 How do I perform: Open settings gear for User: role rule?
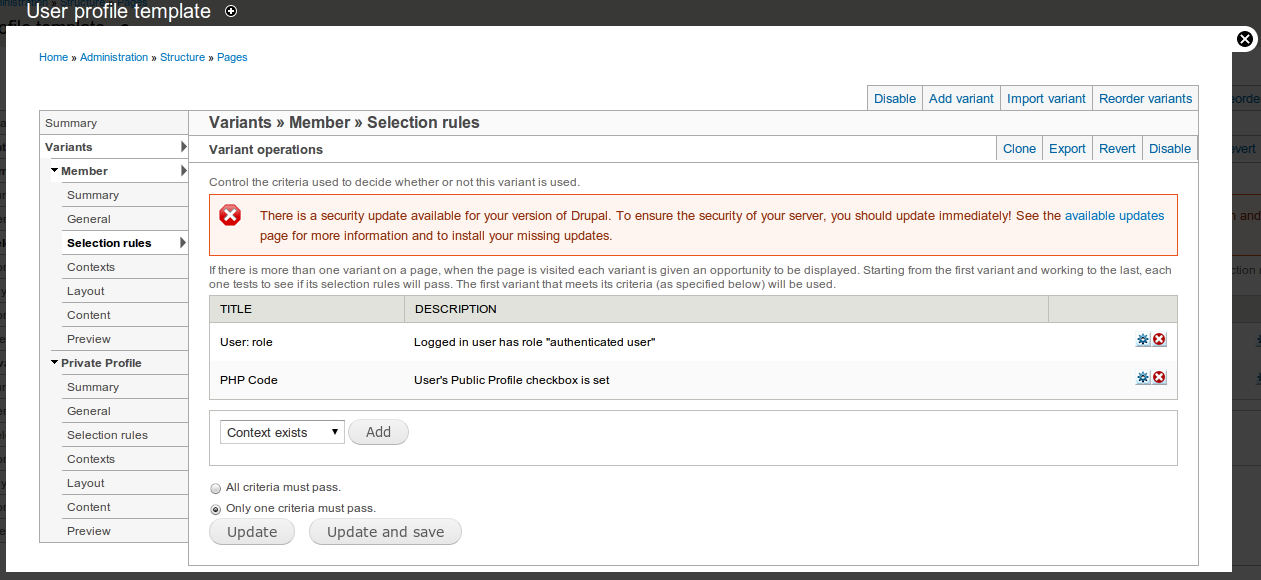point(1143,340)
